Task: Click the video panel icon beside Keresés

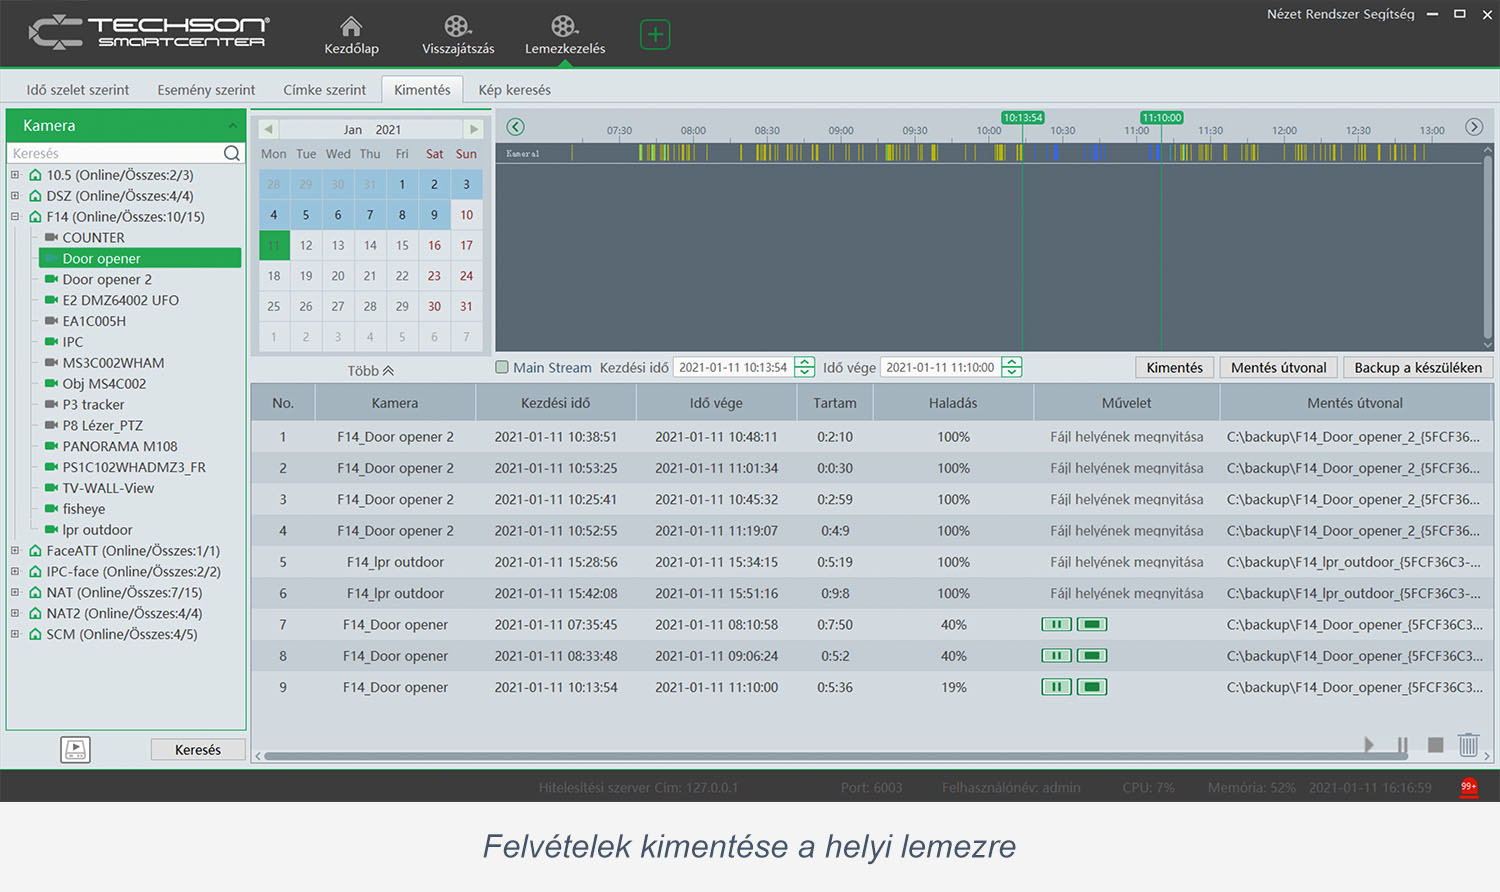Action: point(75,749)
